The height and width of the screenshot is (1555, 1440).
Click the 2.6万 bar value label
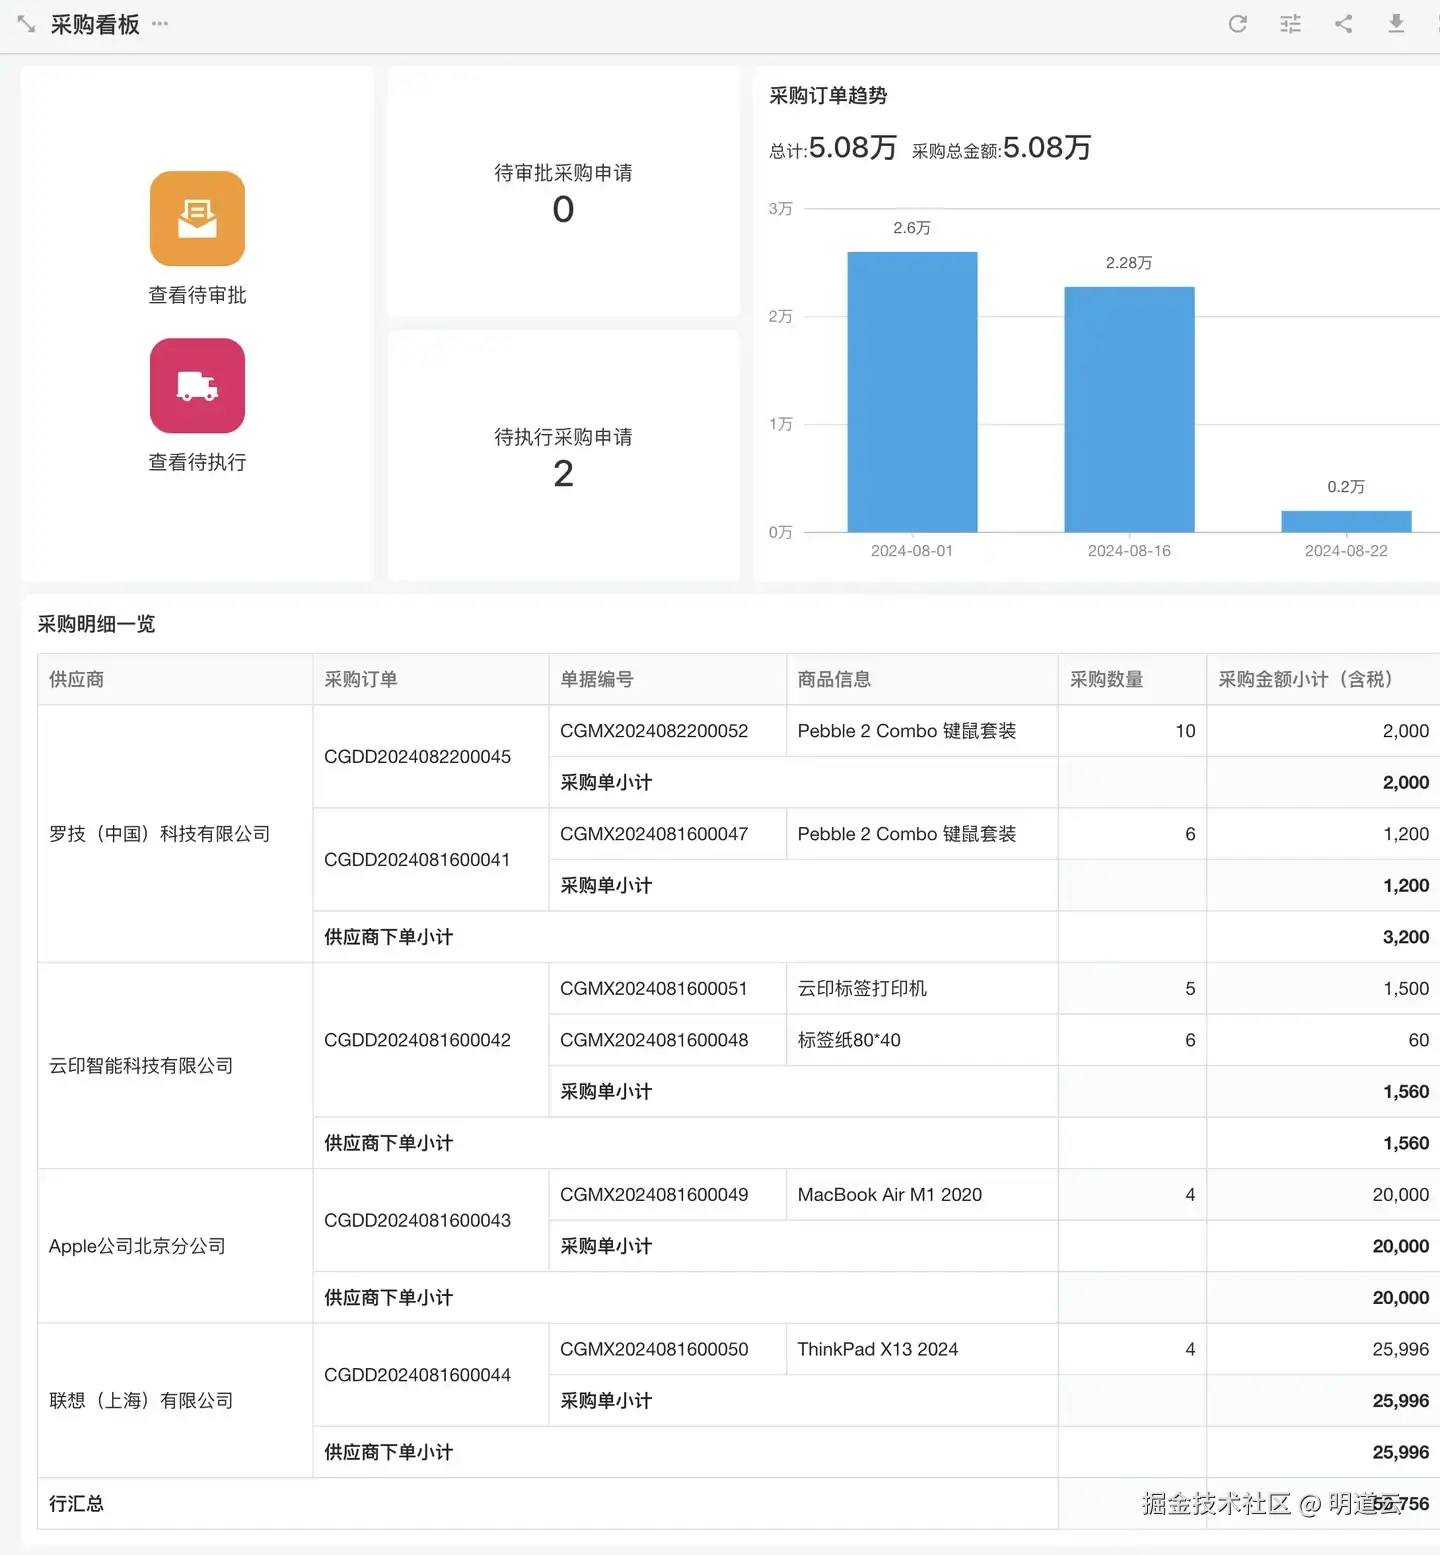912,228
